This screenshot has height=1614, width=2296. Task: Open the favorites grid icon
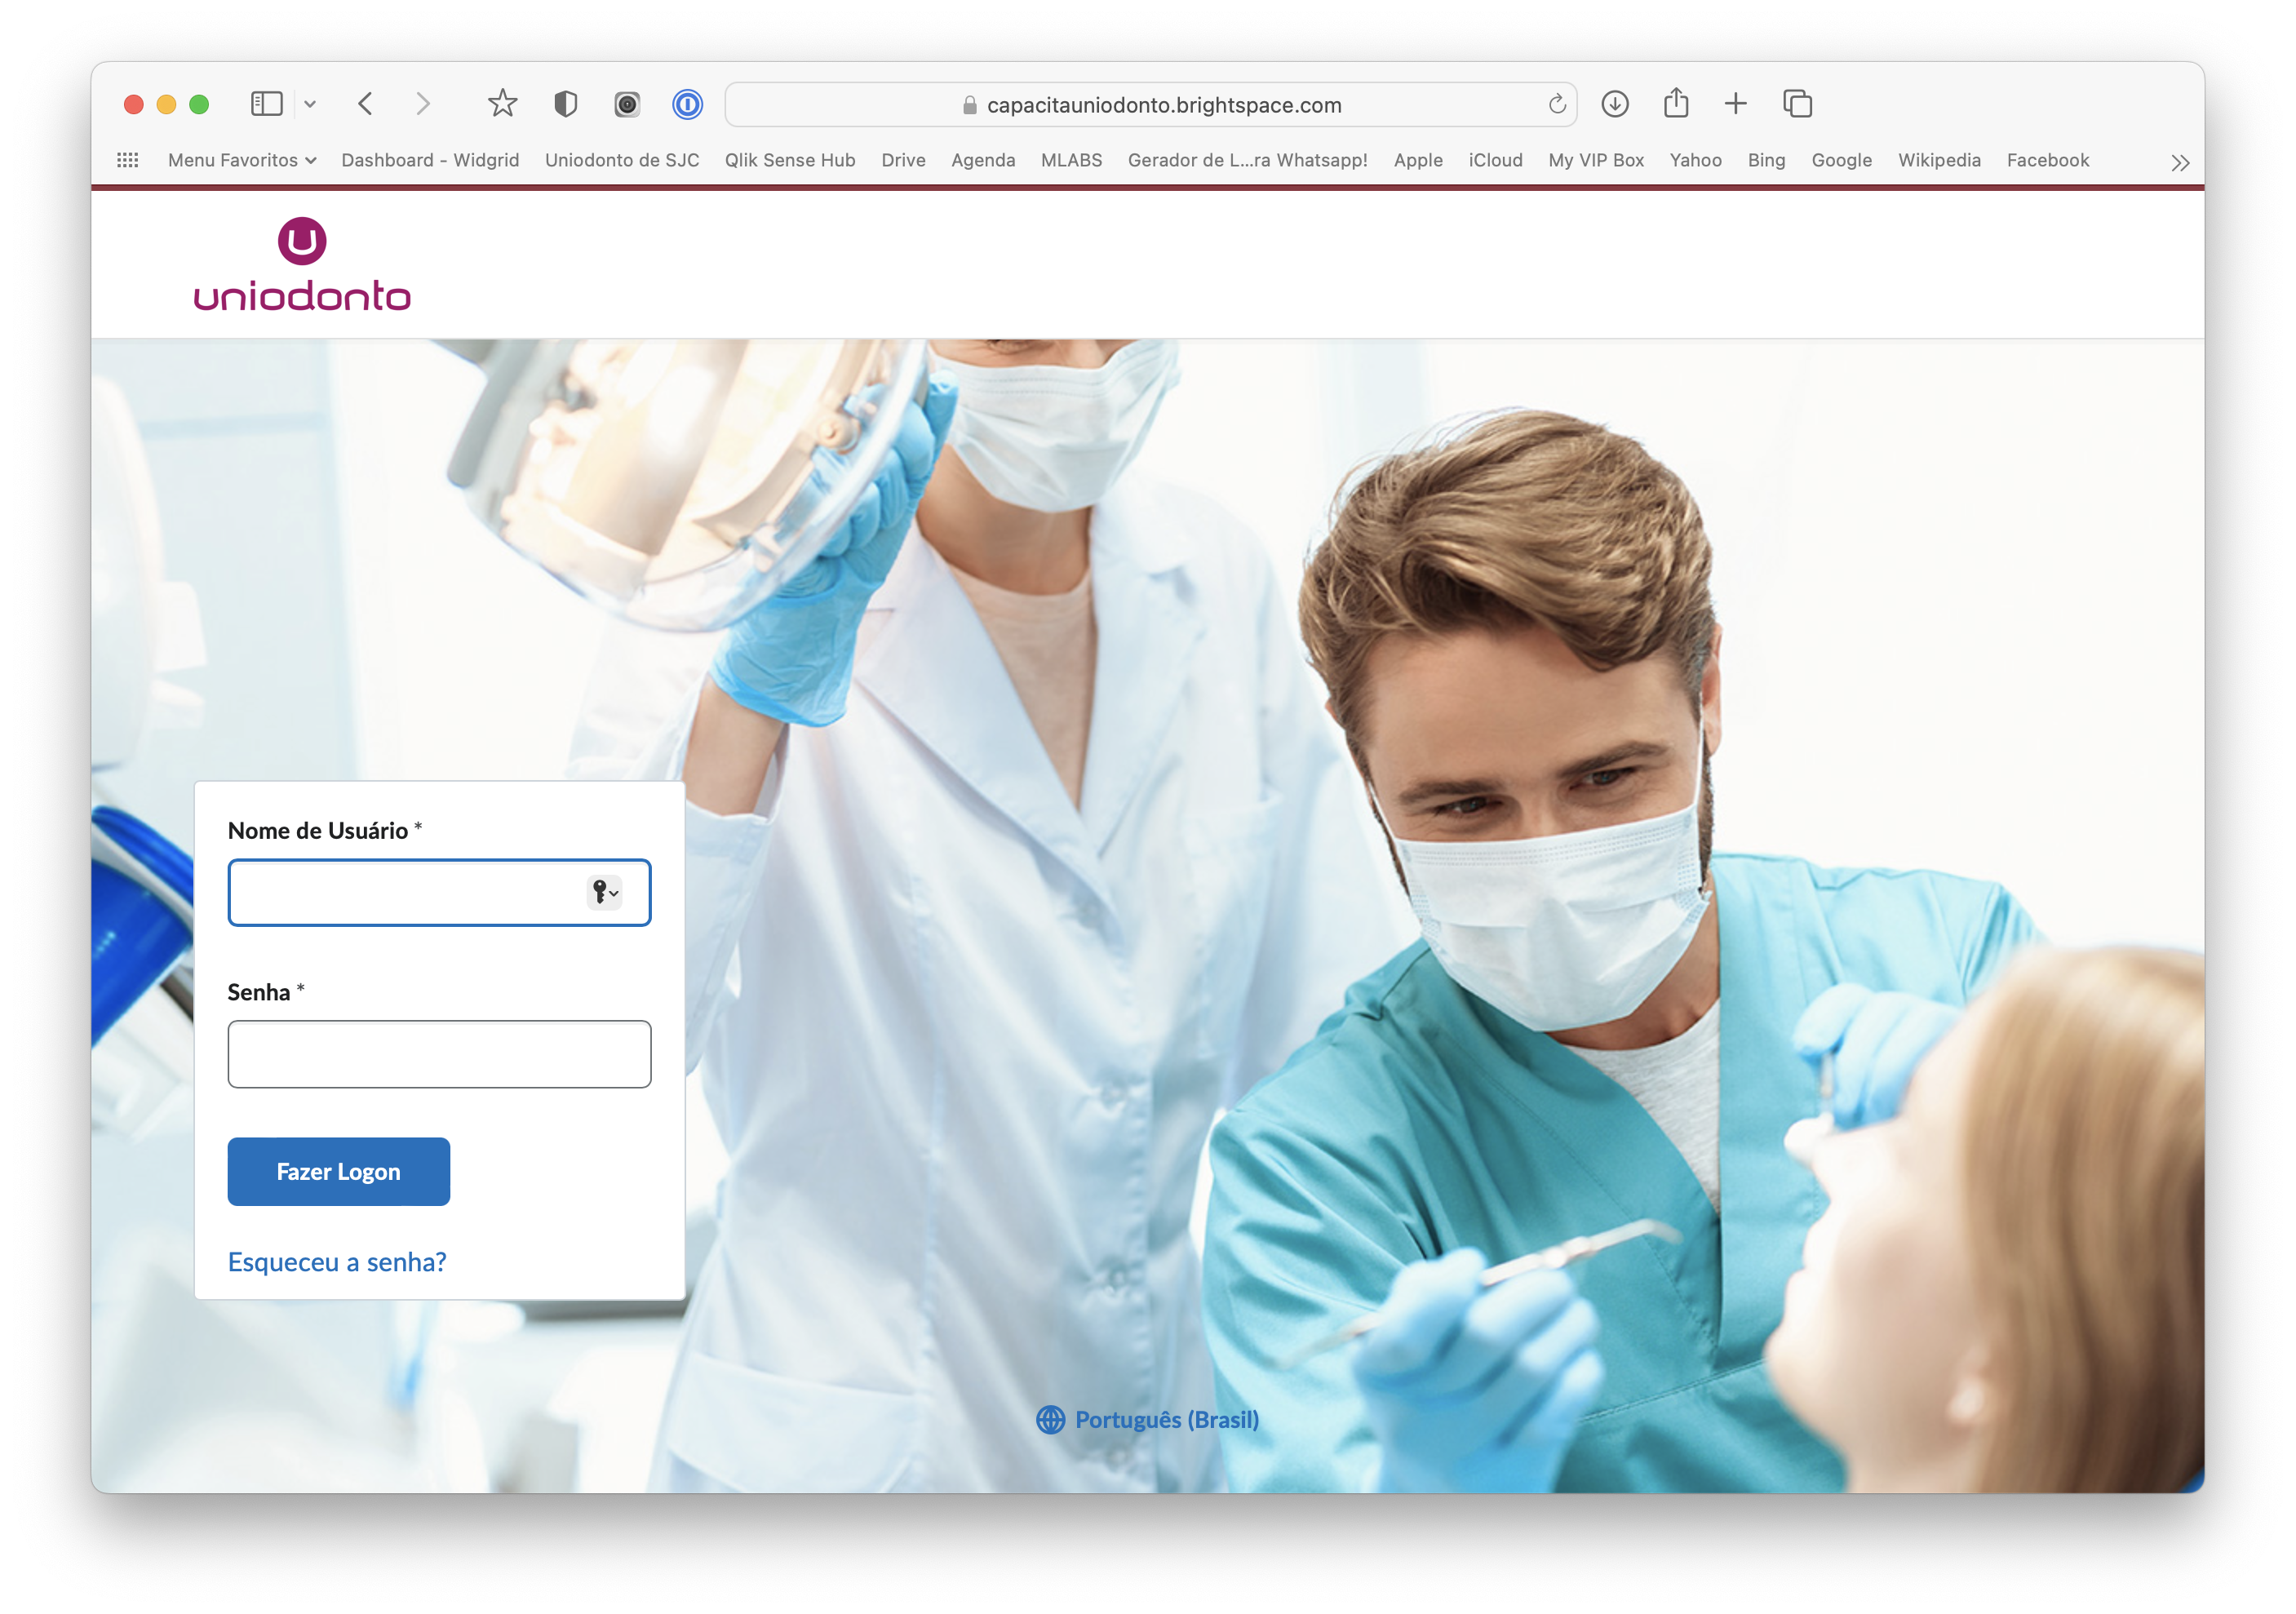tap(128, 160)
